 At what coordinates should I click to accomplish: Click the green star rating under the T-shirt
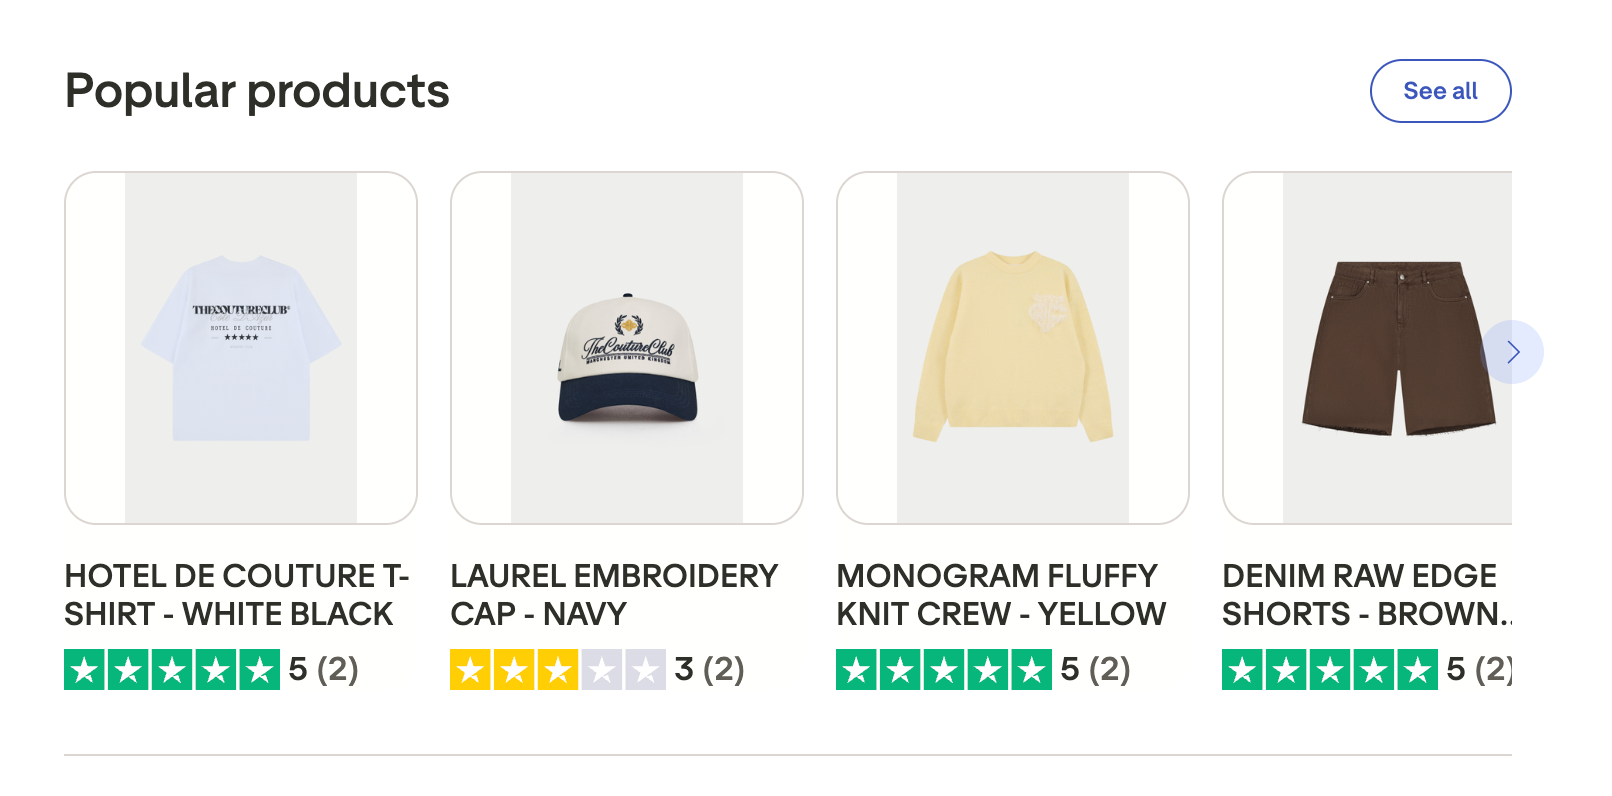(172, 670)
